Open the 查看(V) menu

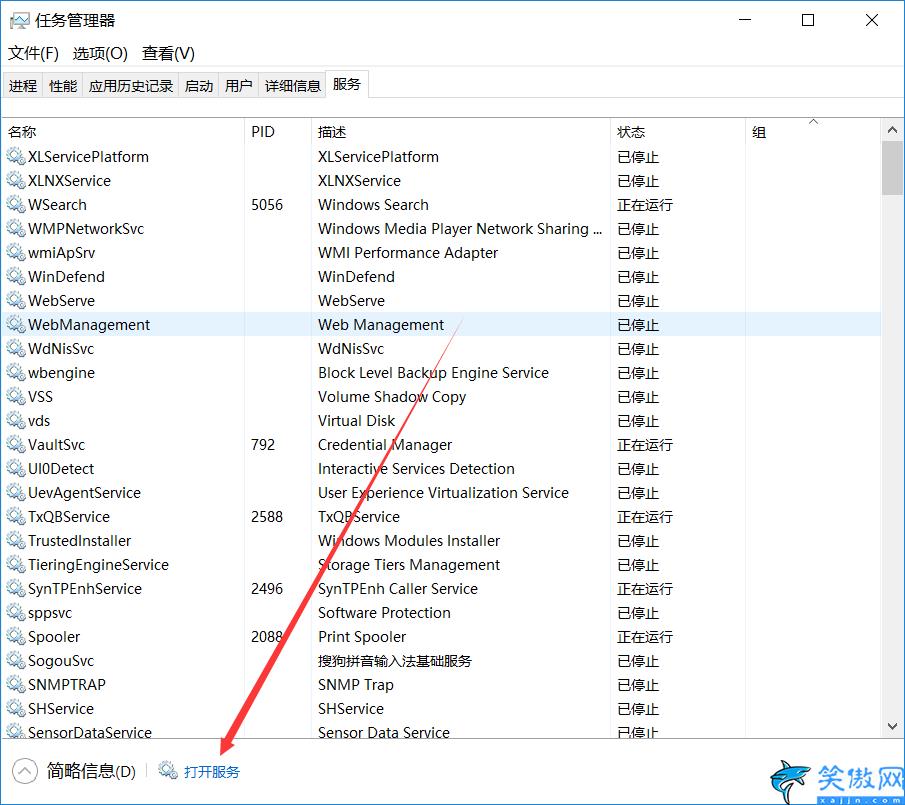tap(168, 54)
